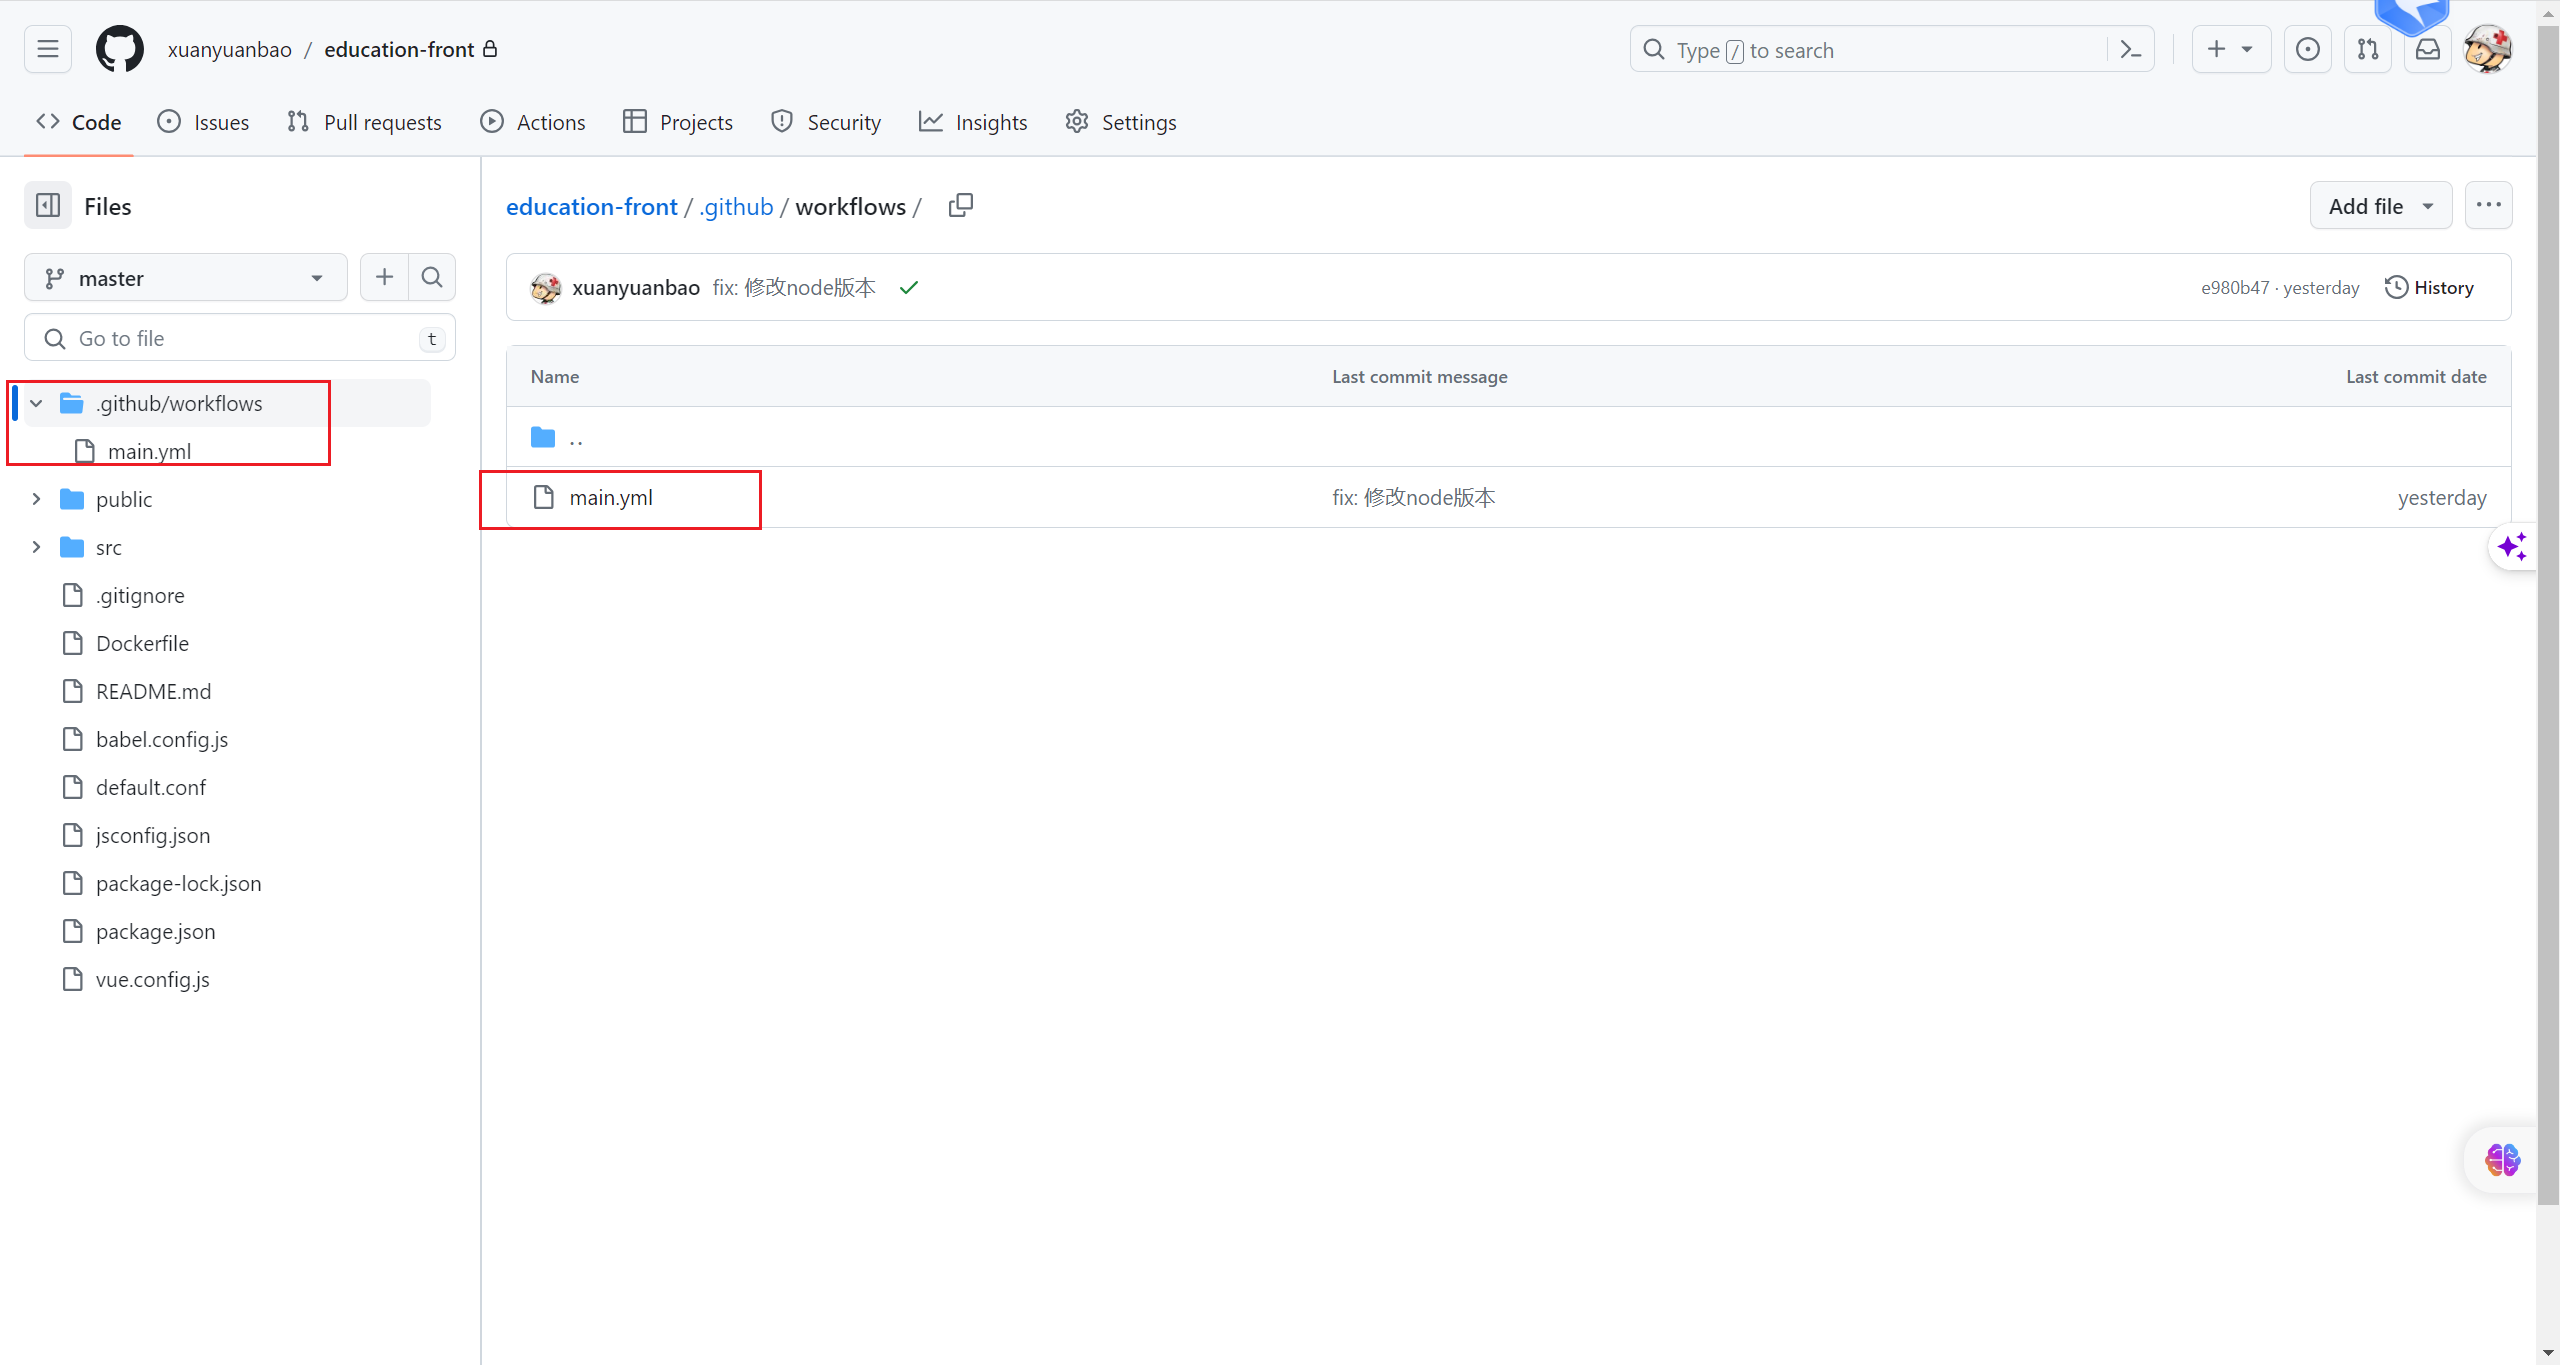
Task: Expand the public folder
Action: coord(36,499)
